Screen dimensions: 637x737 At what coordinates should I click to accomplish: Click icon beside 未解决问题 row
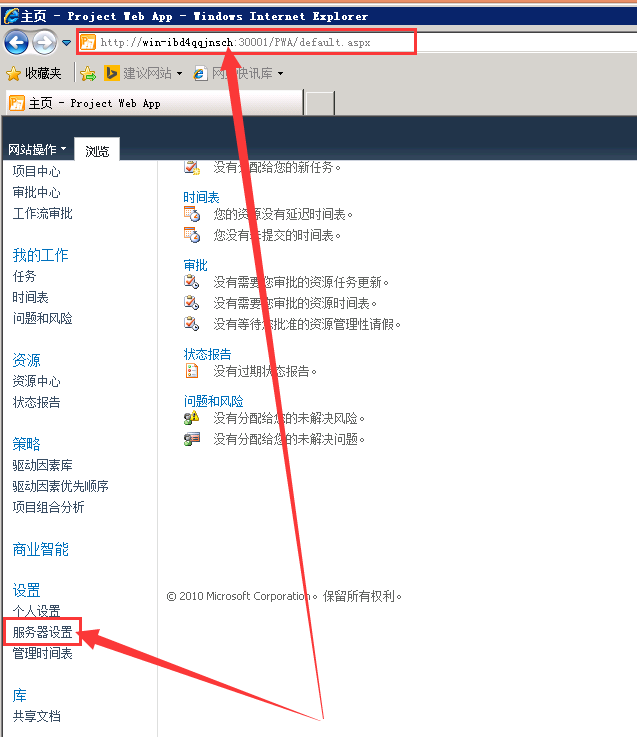192,439
